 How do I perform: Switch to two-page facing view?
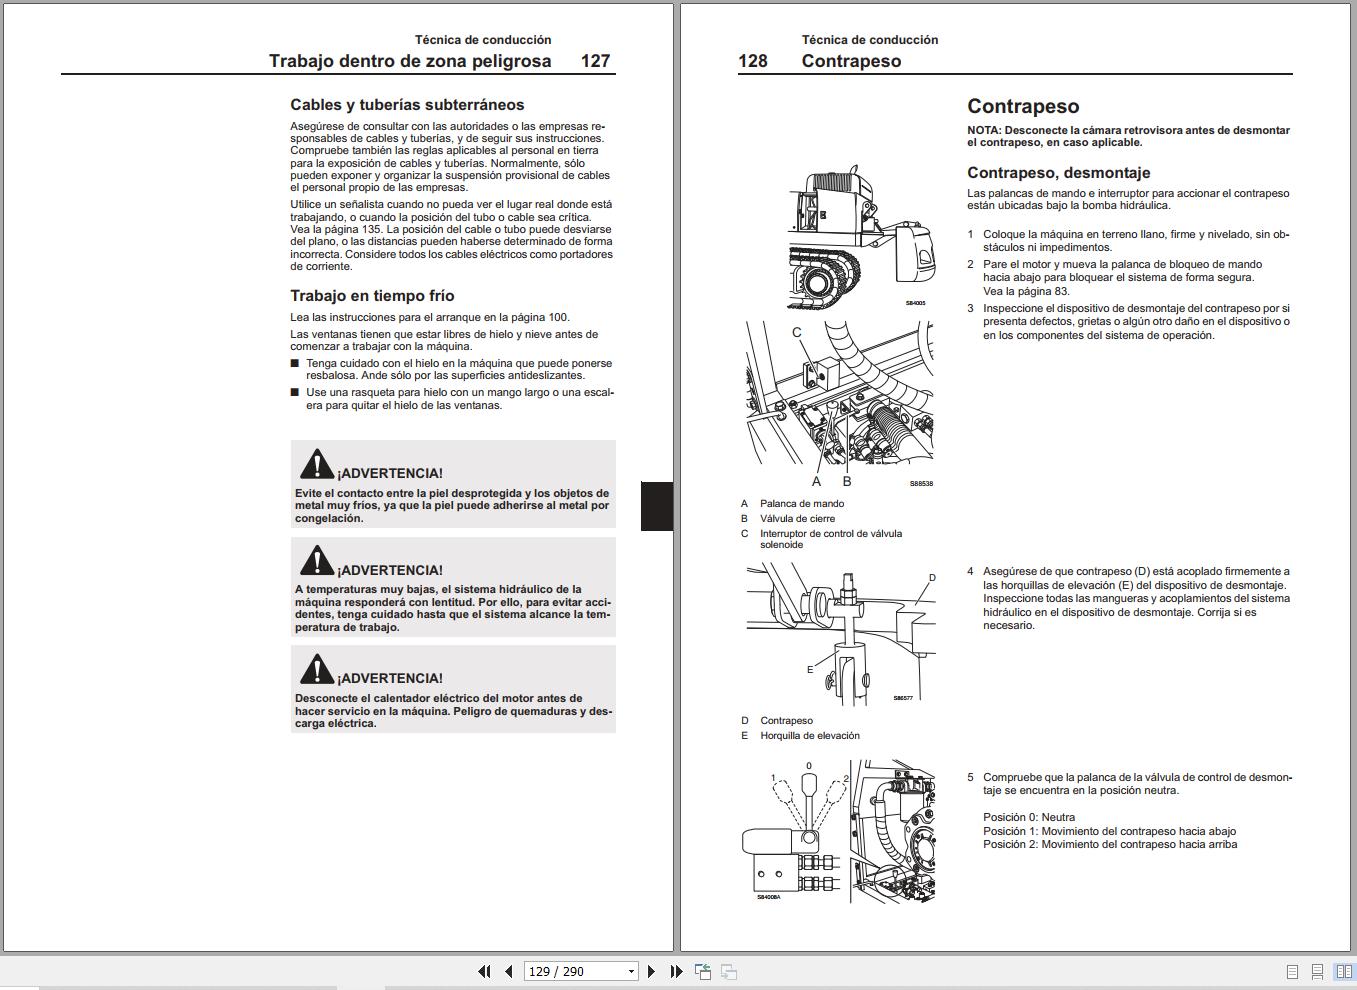click(x=1343, y=972)
